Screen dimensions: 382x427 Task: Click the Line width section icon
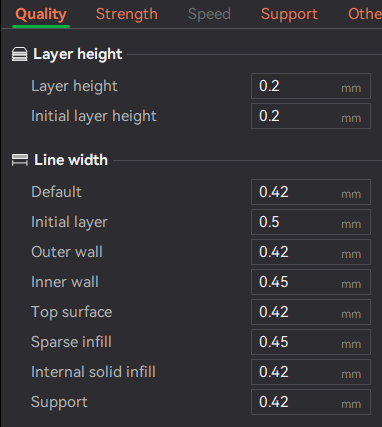(x=20, y=160)
